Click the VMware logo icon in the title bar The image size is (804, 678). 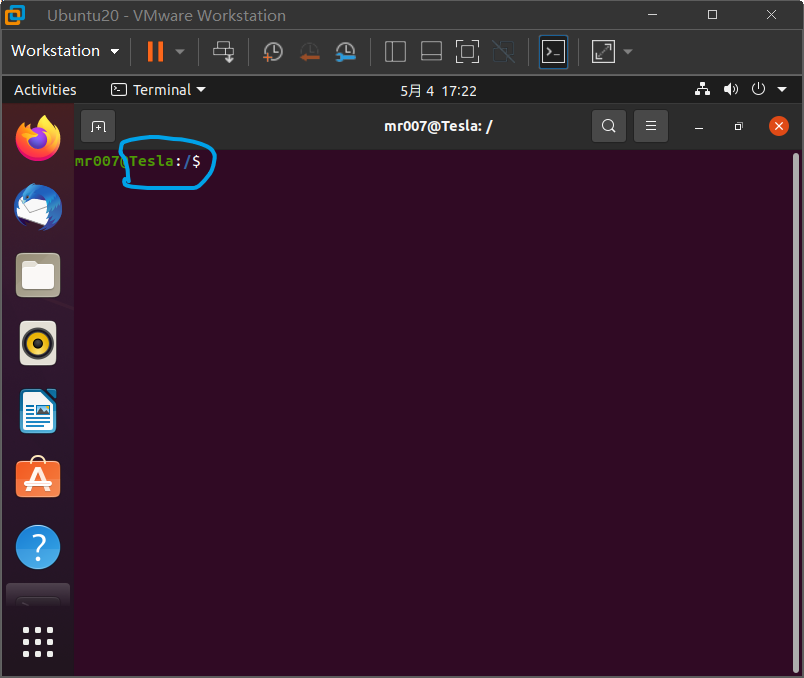pos(14,15)
